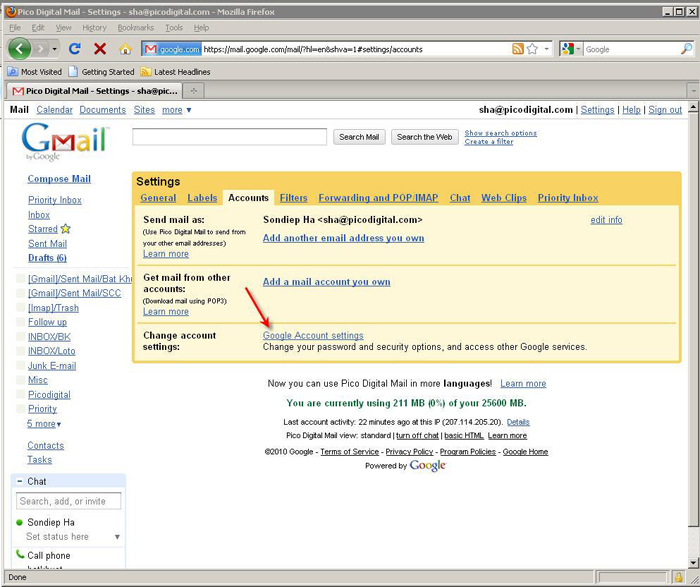Click the Gmail logo
Image resolution: width=700 pixels, height=587 pixels.
pyautogui.click(x=65, y=142)
